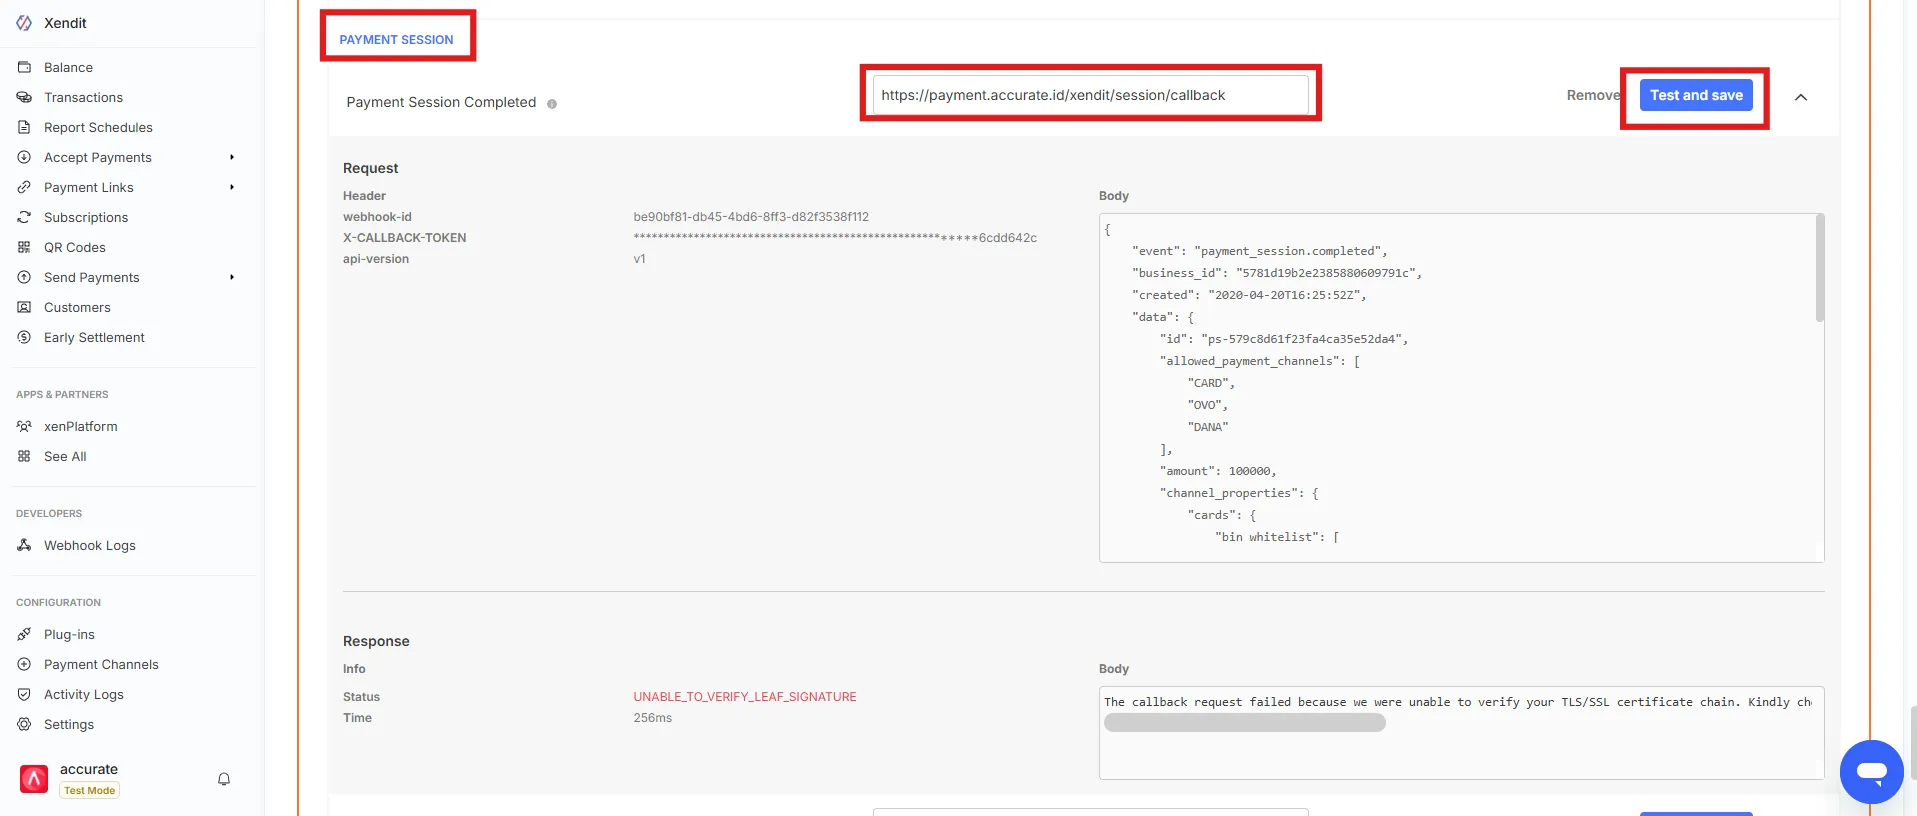Click the Test and save button
Viewport: 1917px width, 816px height.
[x=1696, y=95]
